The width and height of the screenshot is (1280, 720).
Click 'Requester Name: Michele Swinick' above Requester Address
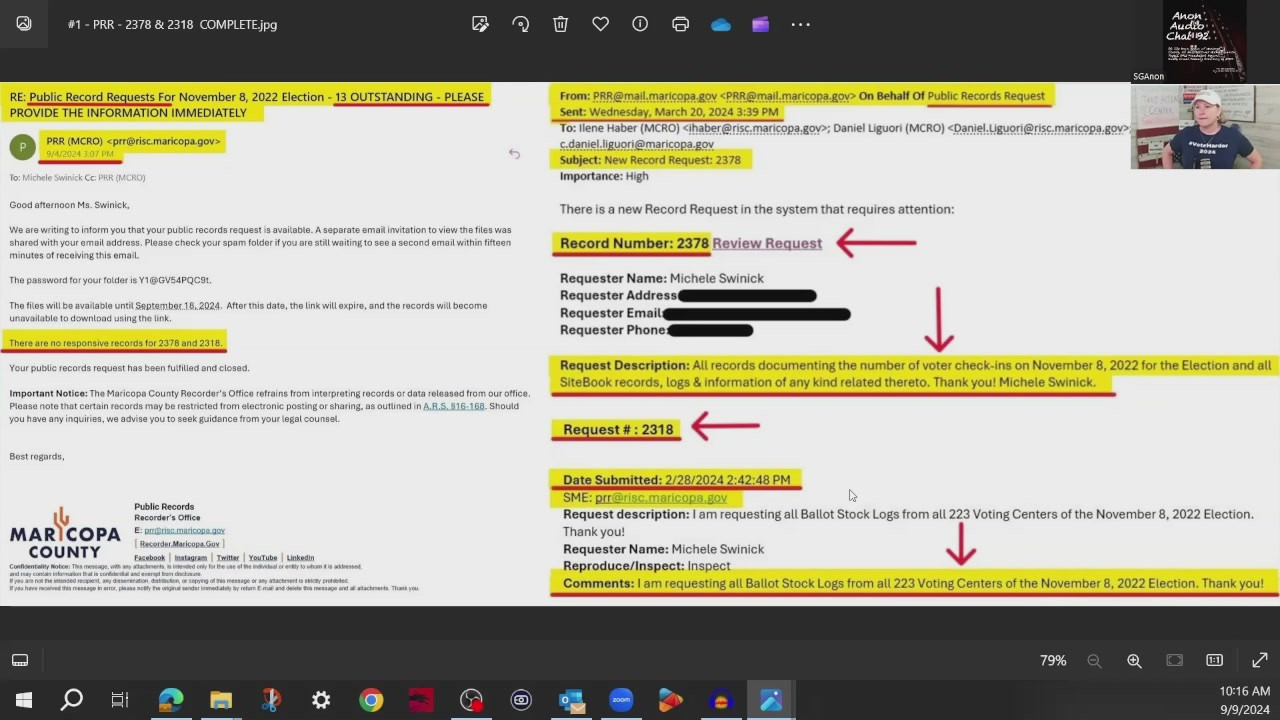pyautogui.click(x=661, y=278)
